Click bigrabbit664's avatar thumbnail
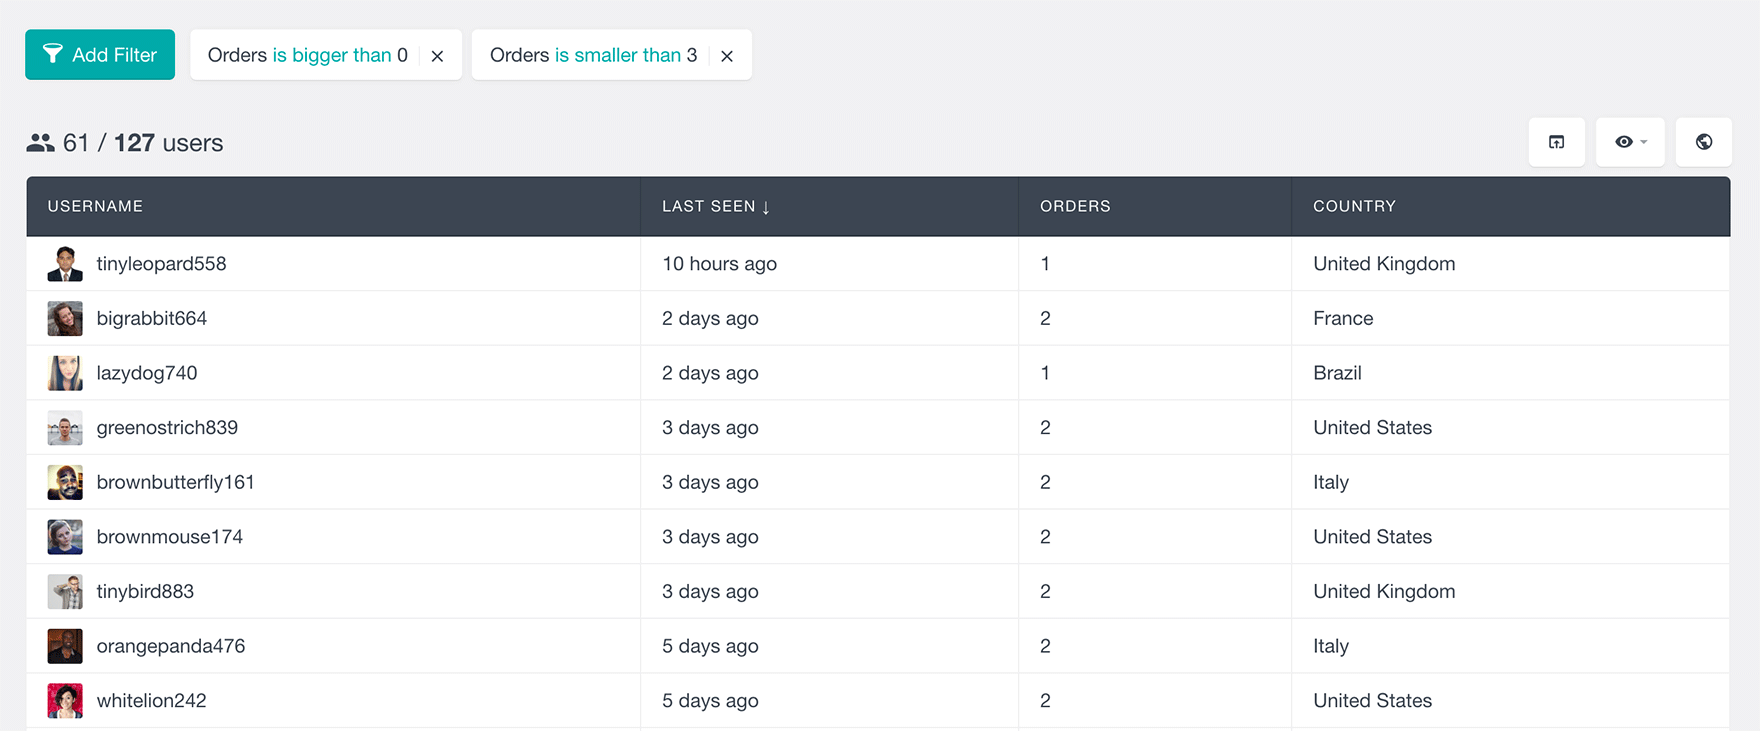The image size is (1760, 731). (65, 319)
